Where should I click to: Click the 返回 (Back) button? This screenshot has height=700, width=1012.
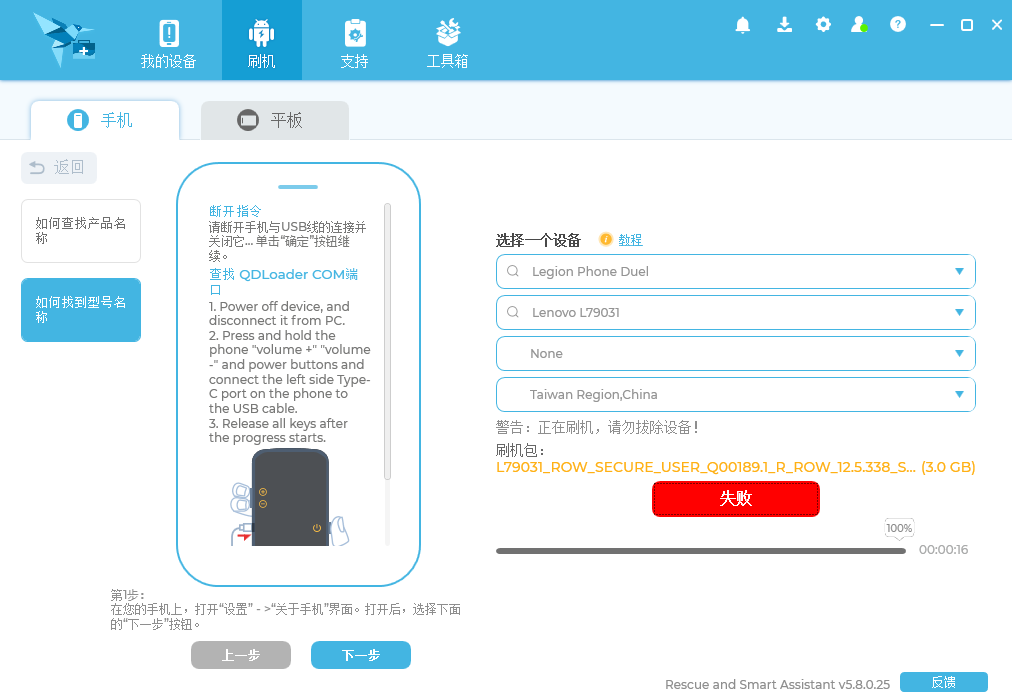[x=59, y=168]
